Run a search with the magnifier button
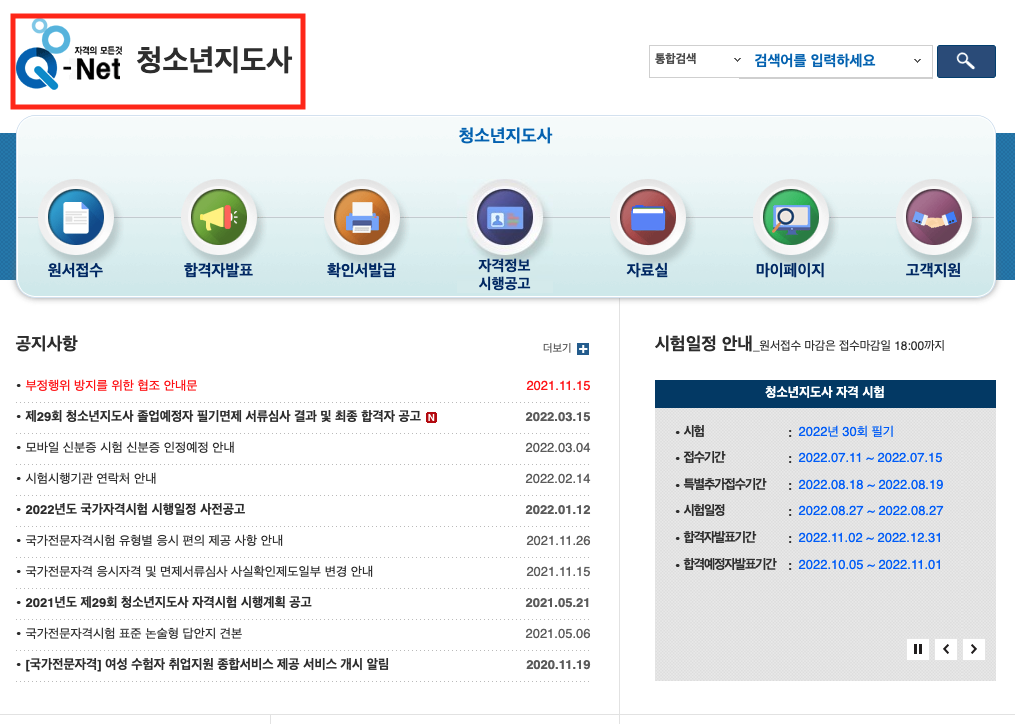This screenshot has height=724, width=1015. (x=965, y=61)
